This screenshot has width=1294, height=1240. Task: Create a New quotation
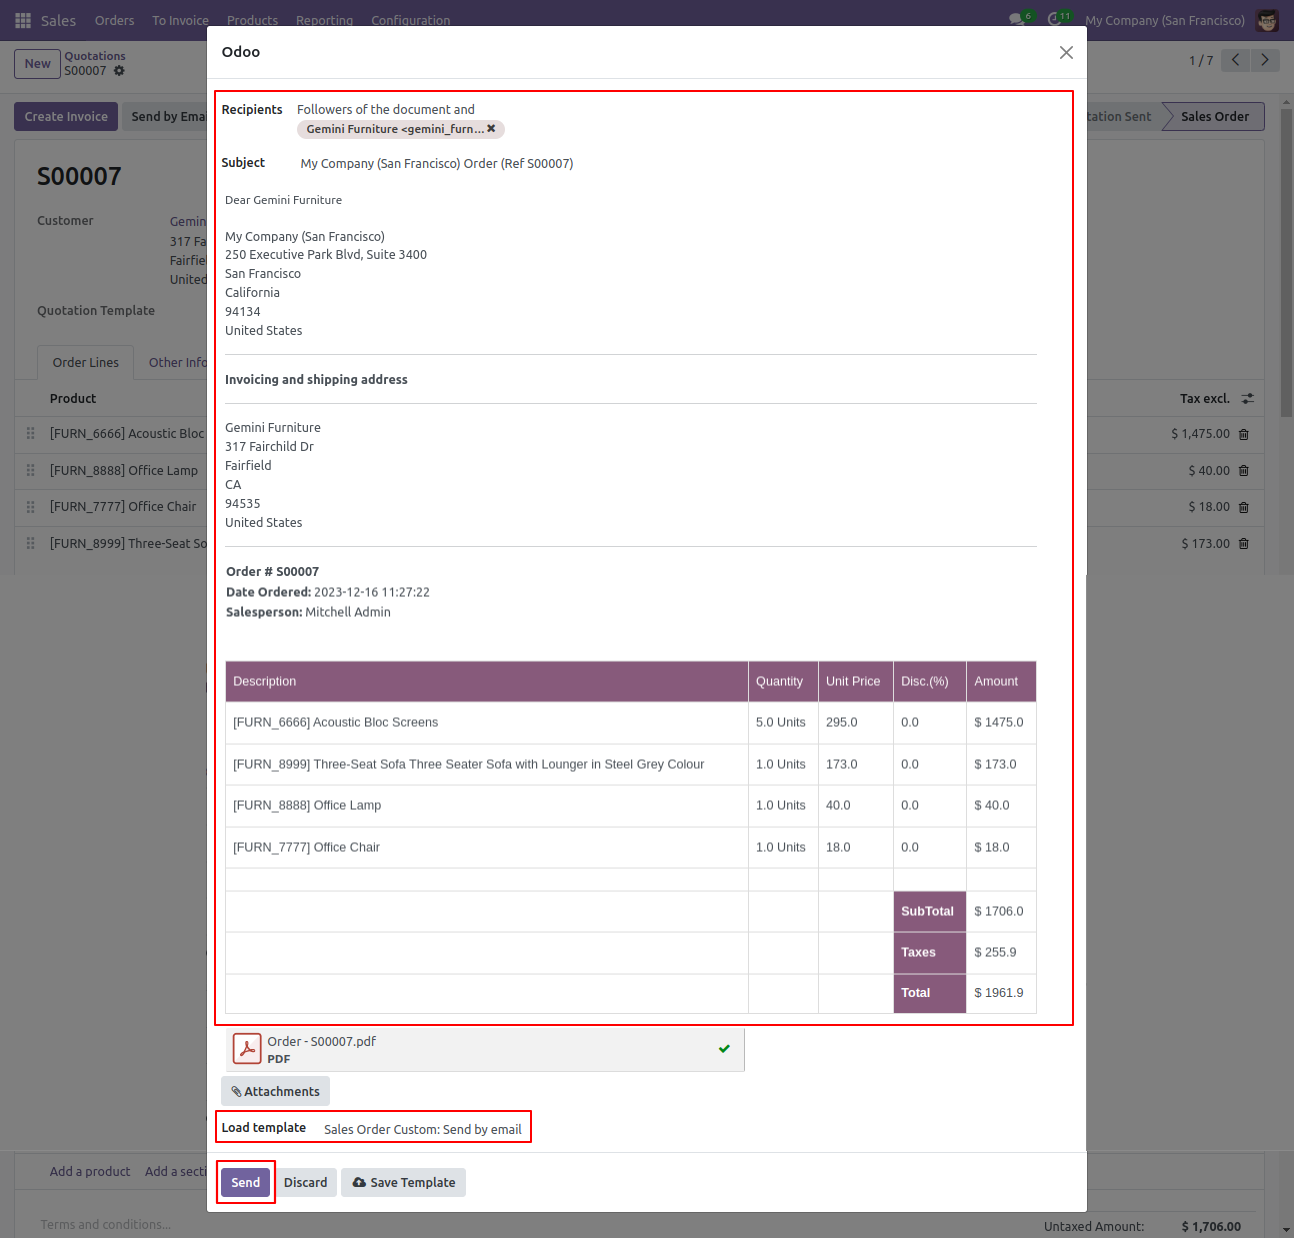click(x=37, y=63)
